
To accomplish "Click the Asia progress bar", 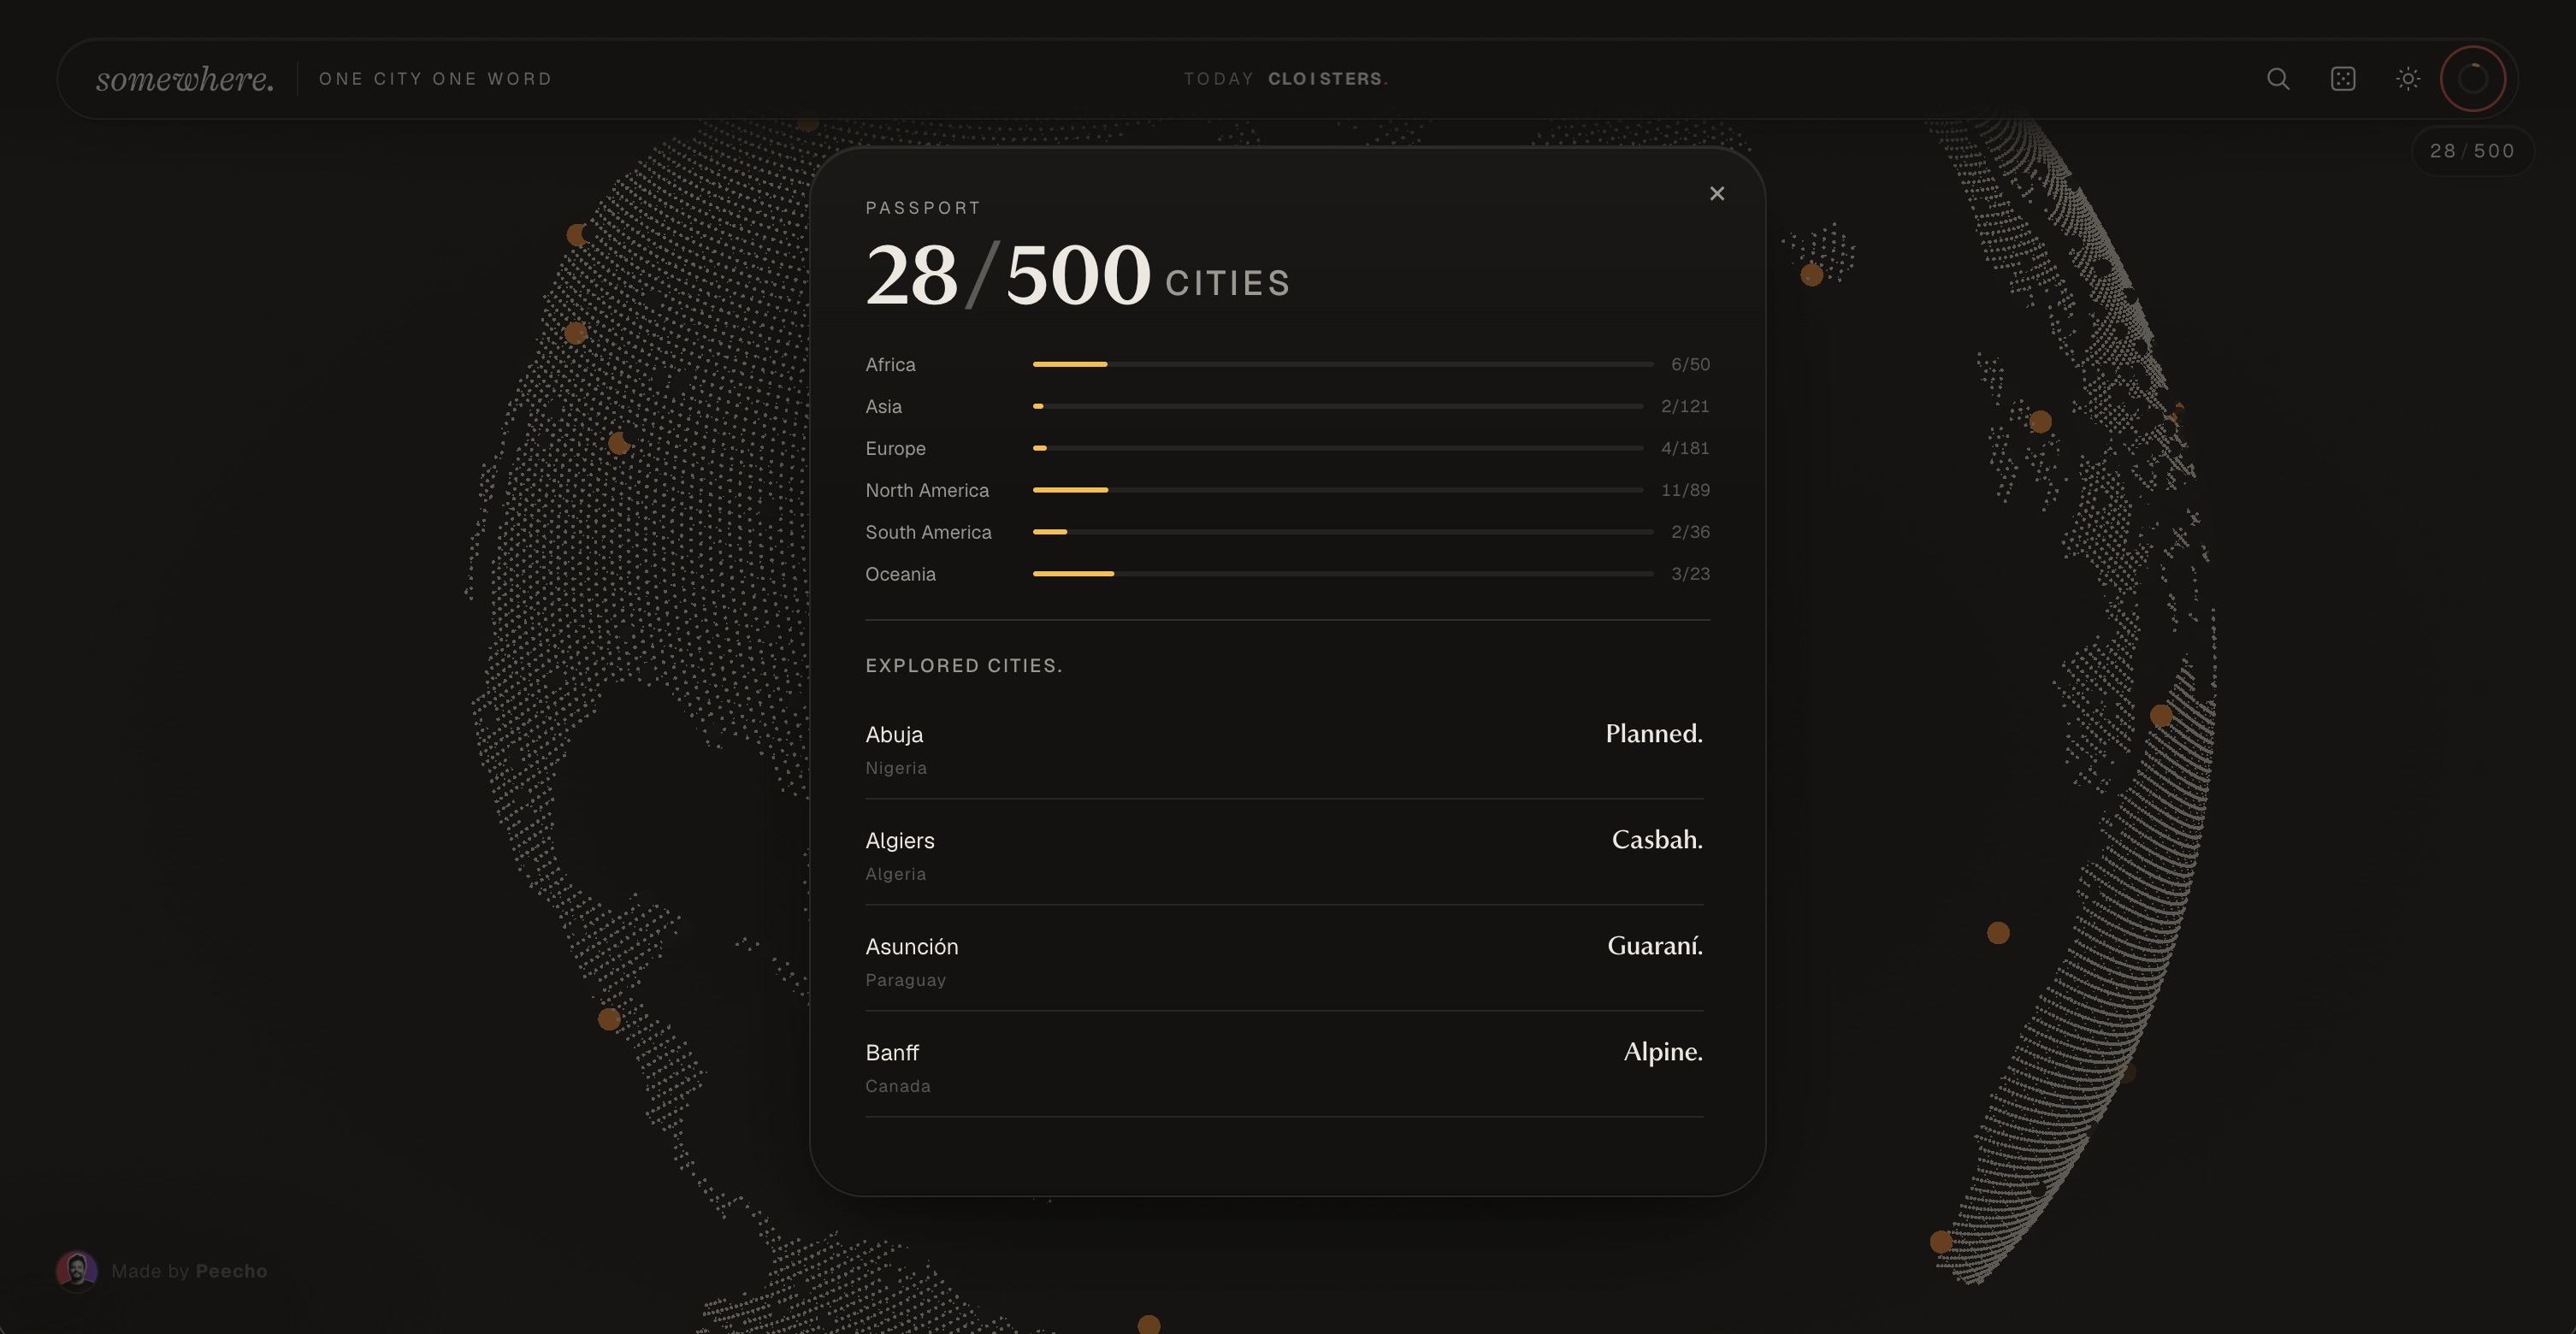I will pyautogui.click(x=1338, y=407).
